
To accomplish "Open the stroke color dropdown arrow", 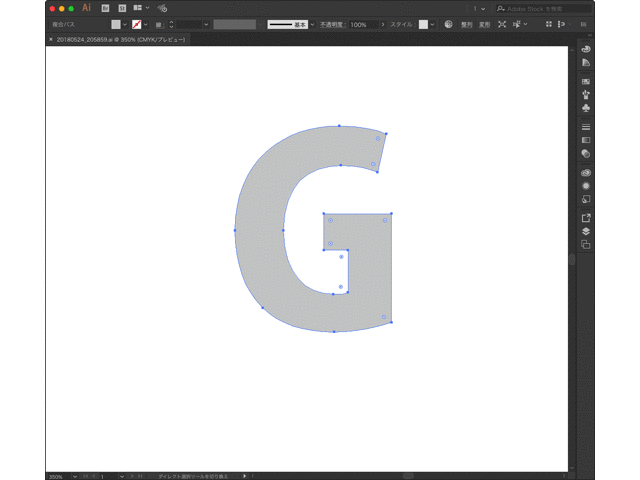I will click(x=146, y=25).
